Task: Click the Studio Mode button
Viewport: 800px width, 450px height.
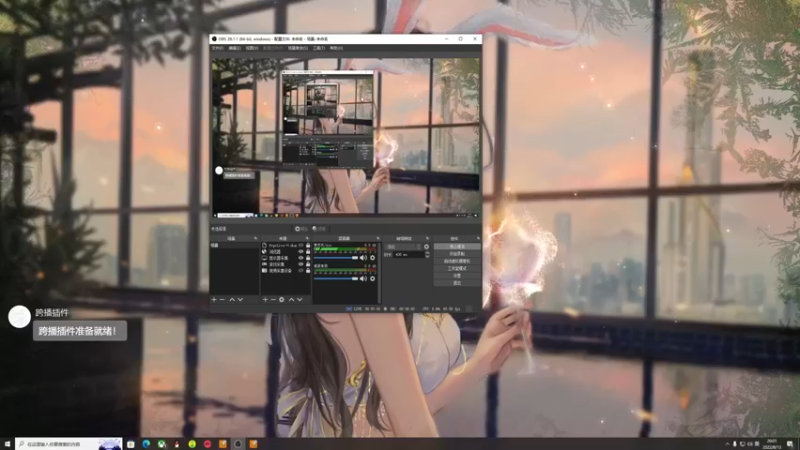Action: (457, 268)
